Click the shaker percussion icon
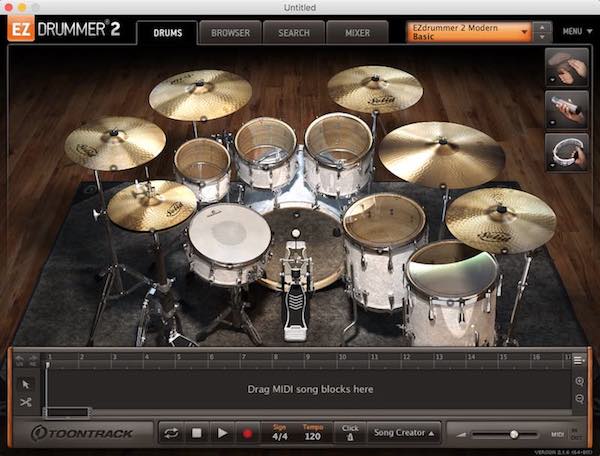 [x=566, y=109]
